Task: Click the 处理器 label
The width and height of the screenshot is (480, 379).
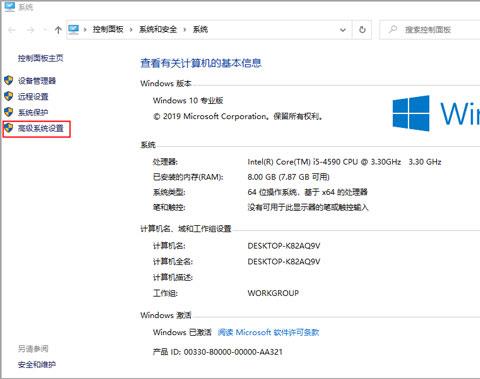Action: pyautogui.click(x=165, y=162)
